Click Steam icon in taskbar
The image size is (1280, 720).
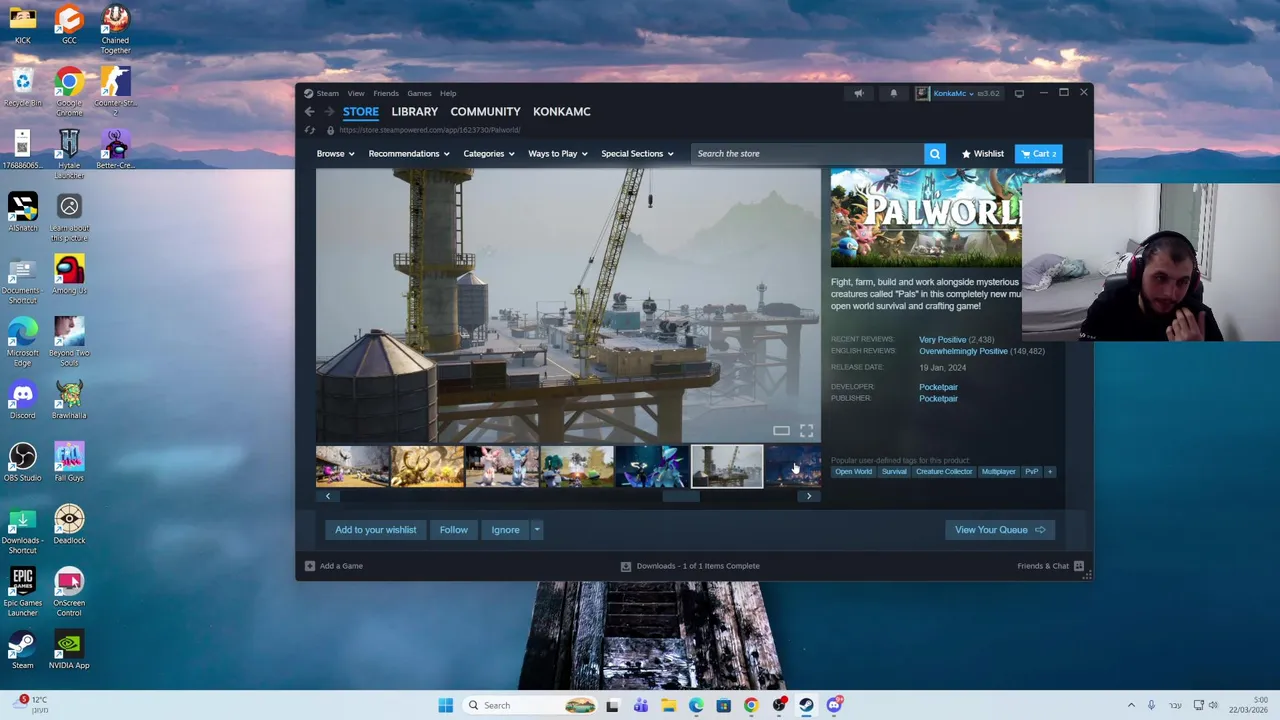click(805, 705)
